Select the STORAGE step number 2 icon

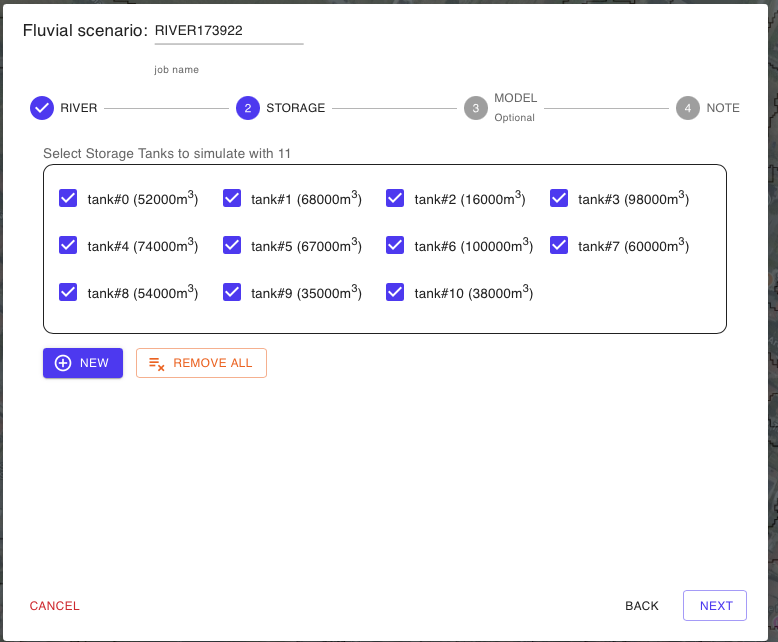(248, 108)
